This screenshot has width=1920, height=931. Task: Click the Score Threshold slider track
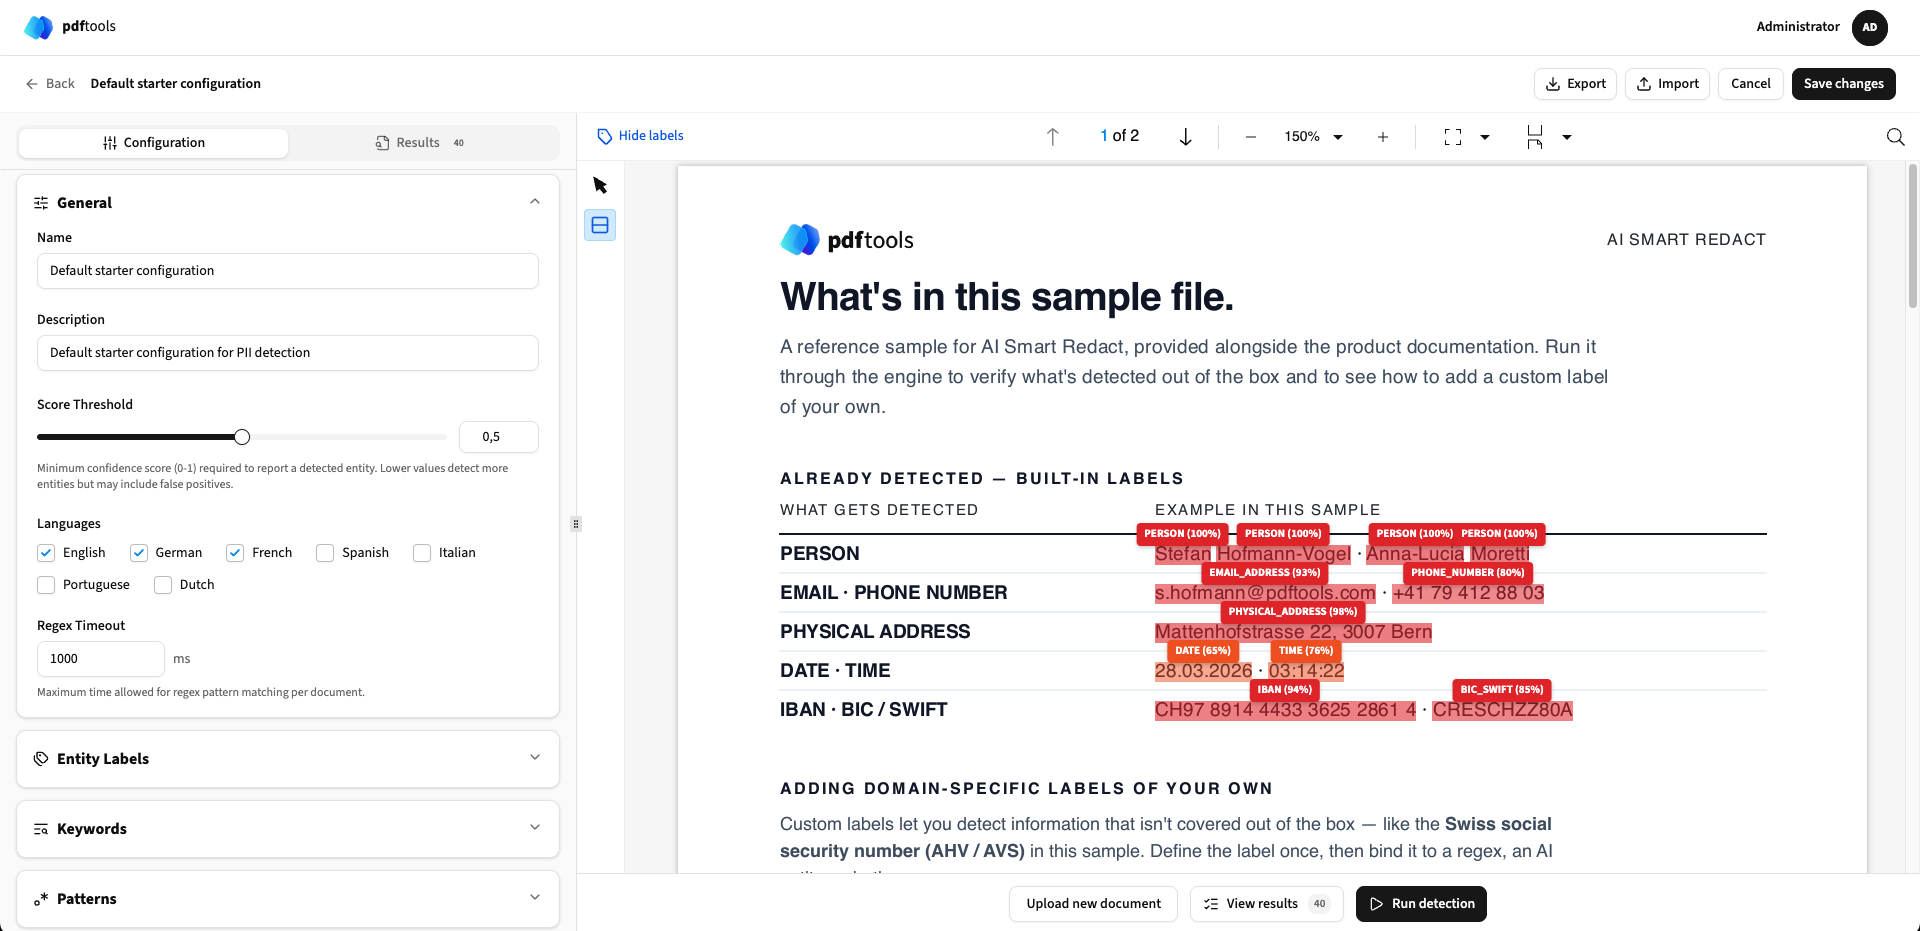coord(242,437)
